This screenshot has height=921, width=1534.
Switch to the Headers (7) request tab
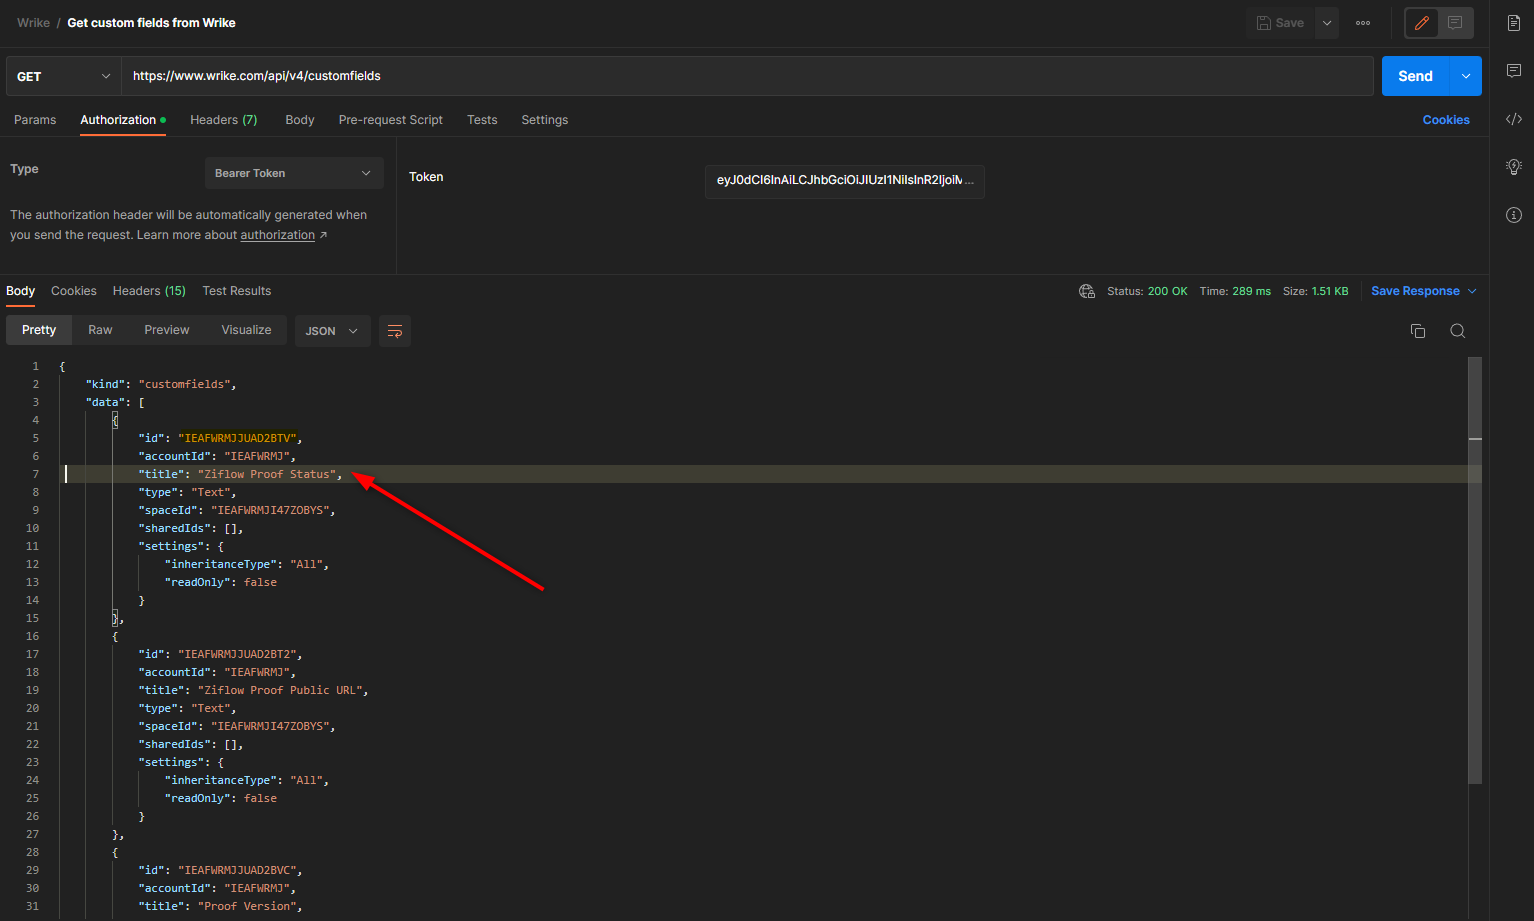(x=223, y=120)
